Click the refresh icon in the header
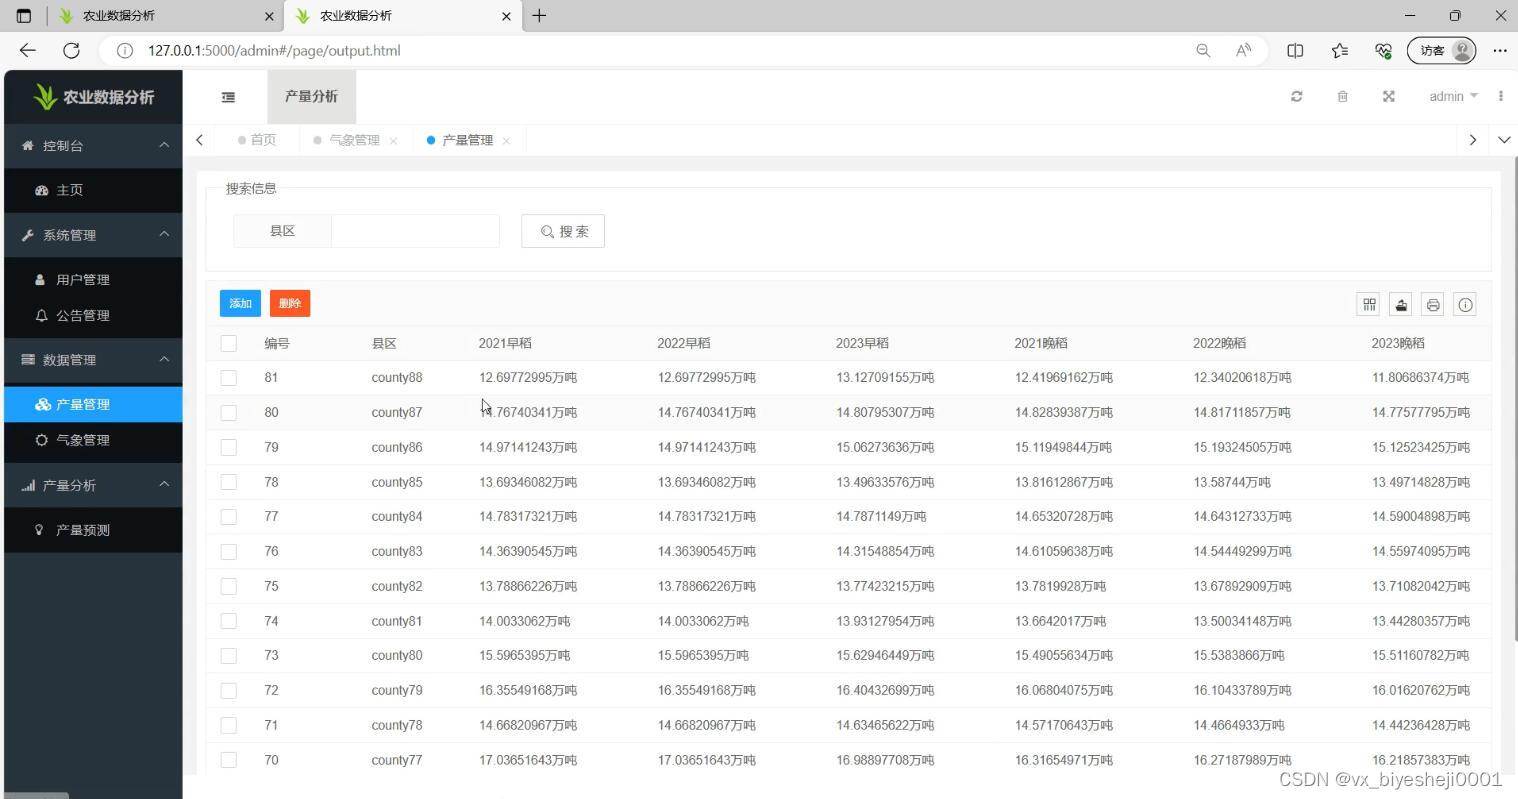 click(x=1296, y=96)
